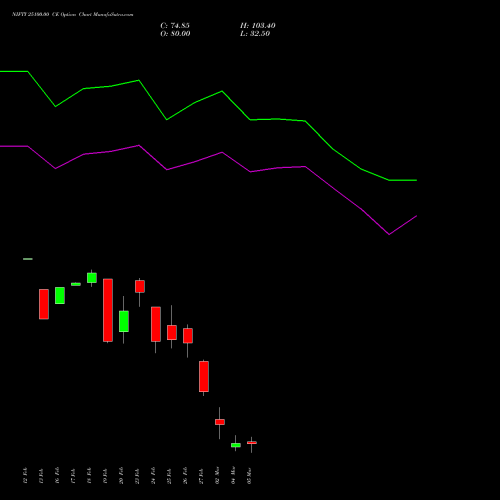
Task: Click the small red candle above 02 Mar
Action: pyautogui.click(x=220, y=422)
